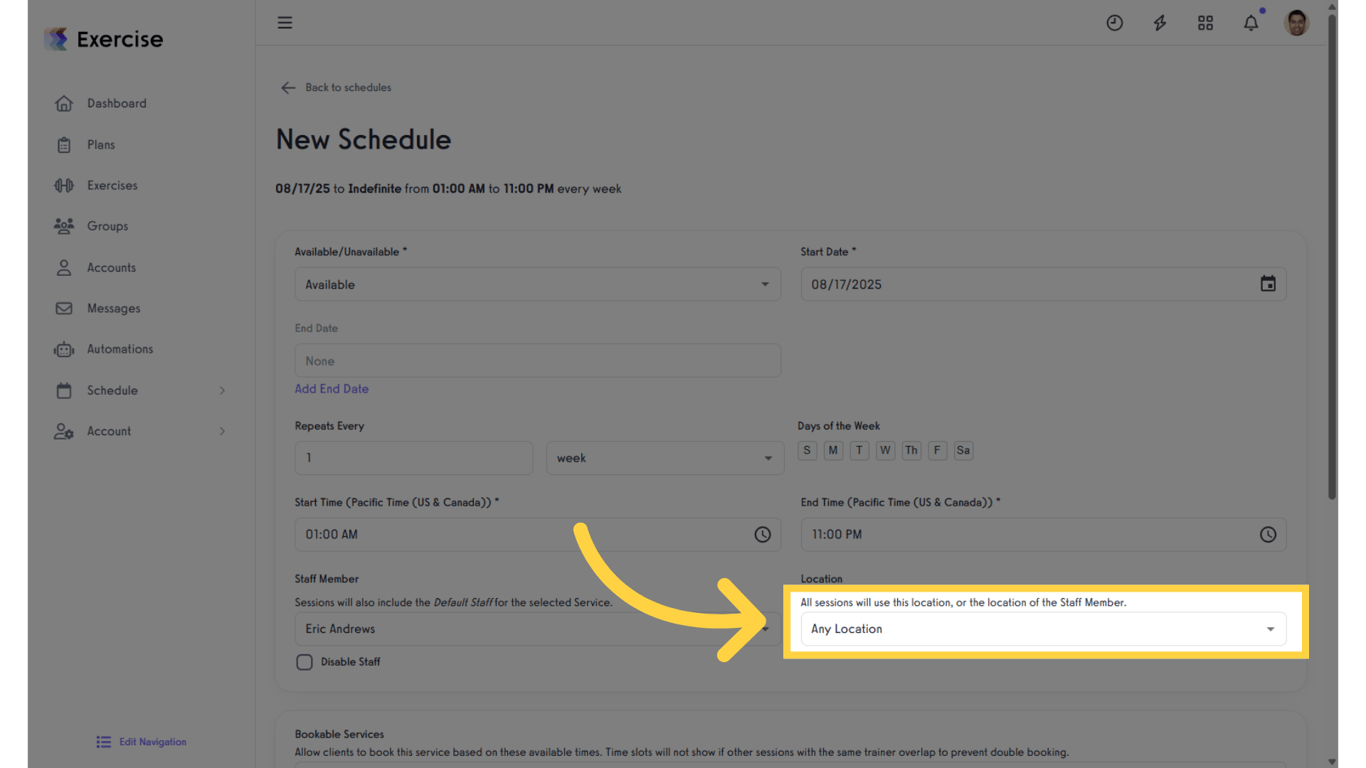Click the Dashboard home icon
The height and width of the screenshot is (768, 1366).
point(64,103)
